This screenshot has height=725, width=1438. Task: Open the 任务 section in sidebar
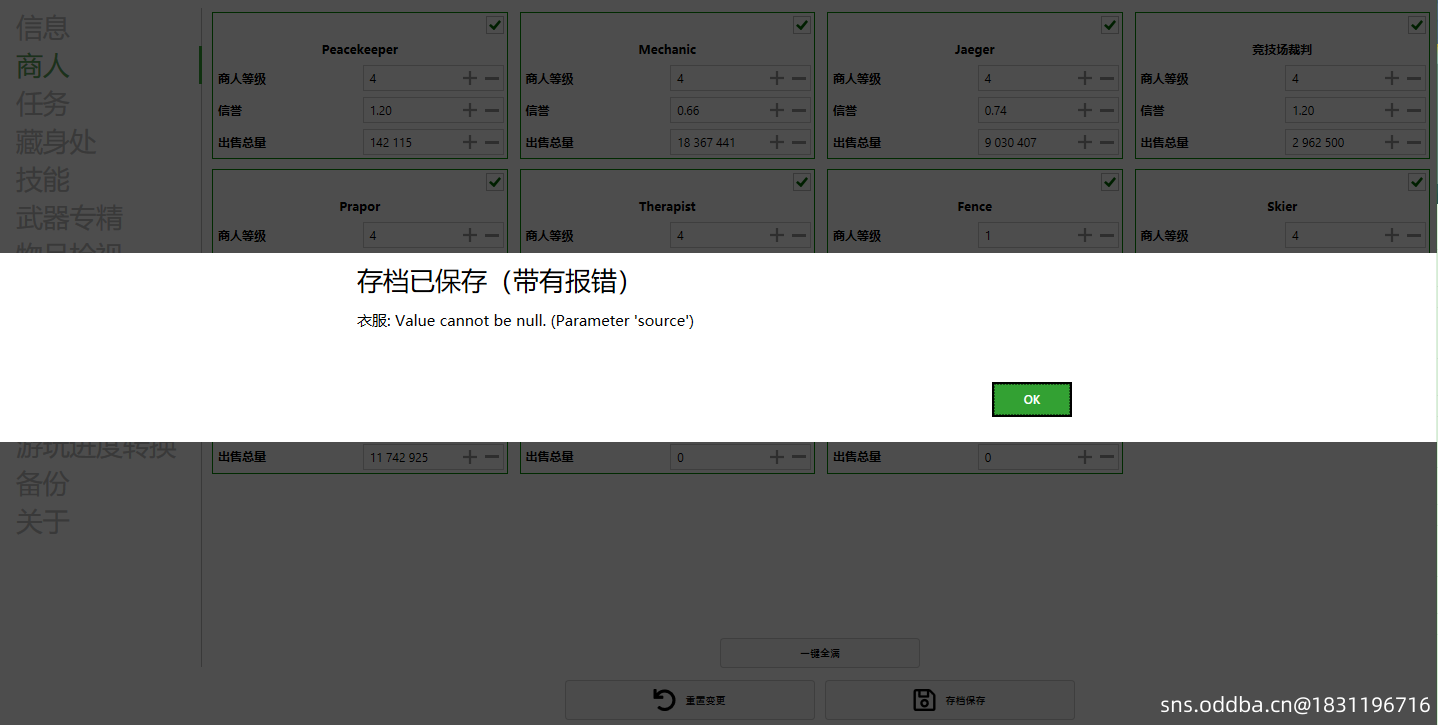[43, 103]
